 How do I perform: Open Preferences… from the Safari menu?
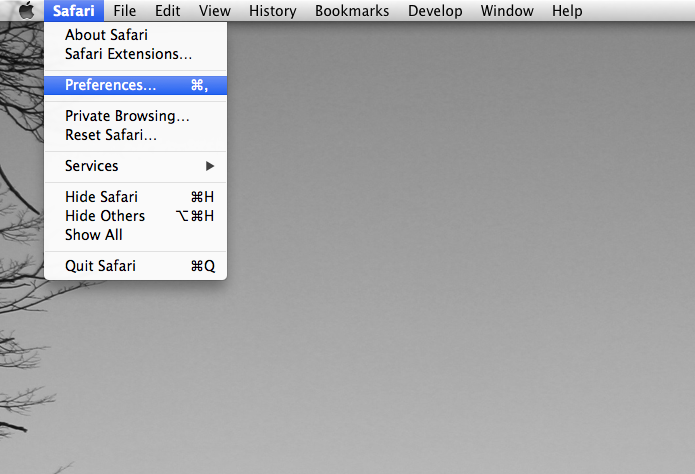(x=136, y=85)
